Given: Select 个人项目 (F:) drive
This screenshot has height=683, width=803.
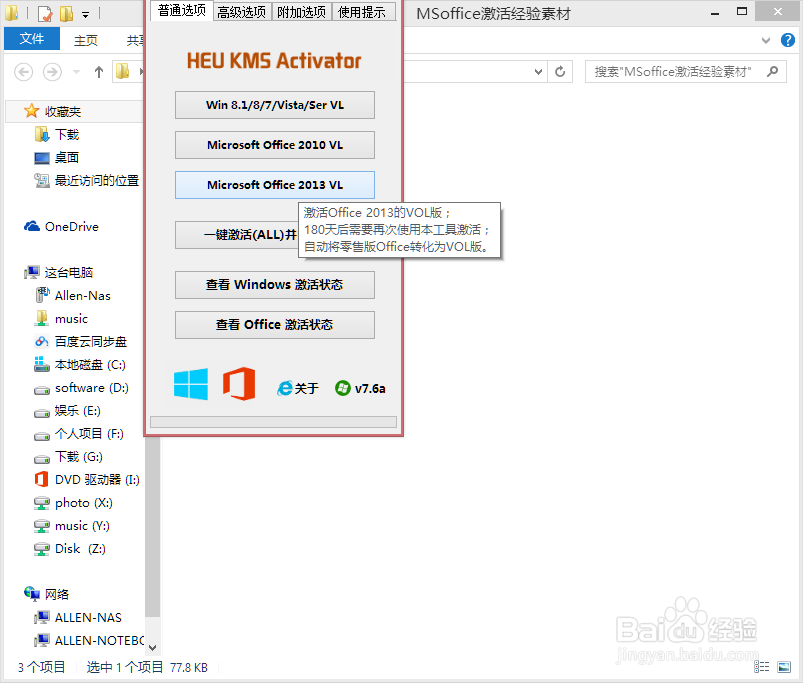Looking at the screenshot, I should (x=89, y=434).
